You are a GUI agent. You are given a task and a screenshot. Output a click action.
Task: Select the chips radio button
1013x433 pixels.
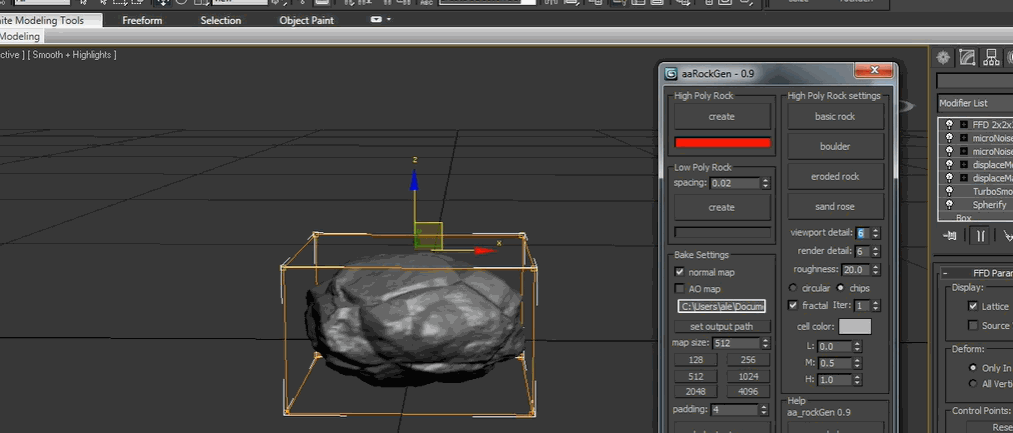[x=841, y=288]
